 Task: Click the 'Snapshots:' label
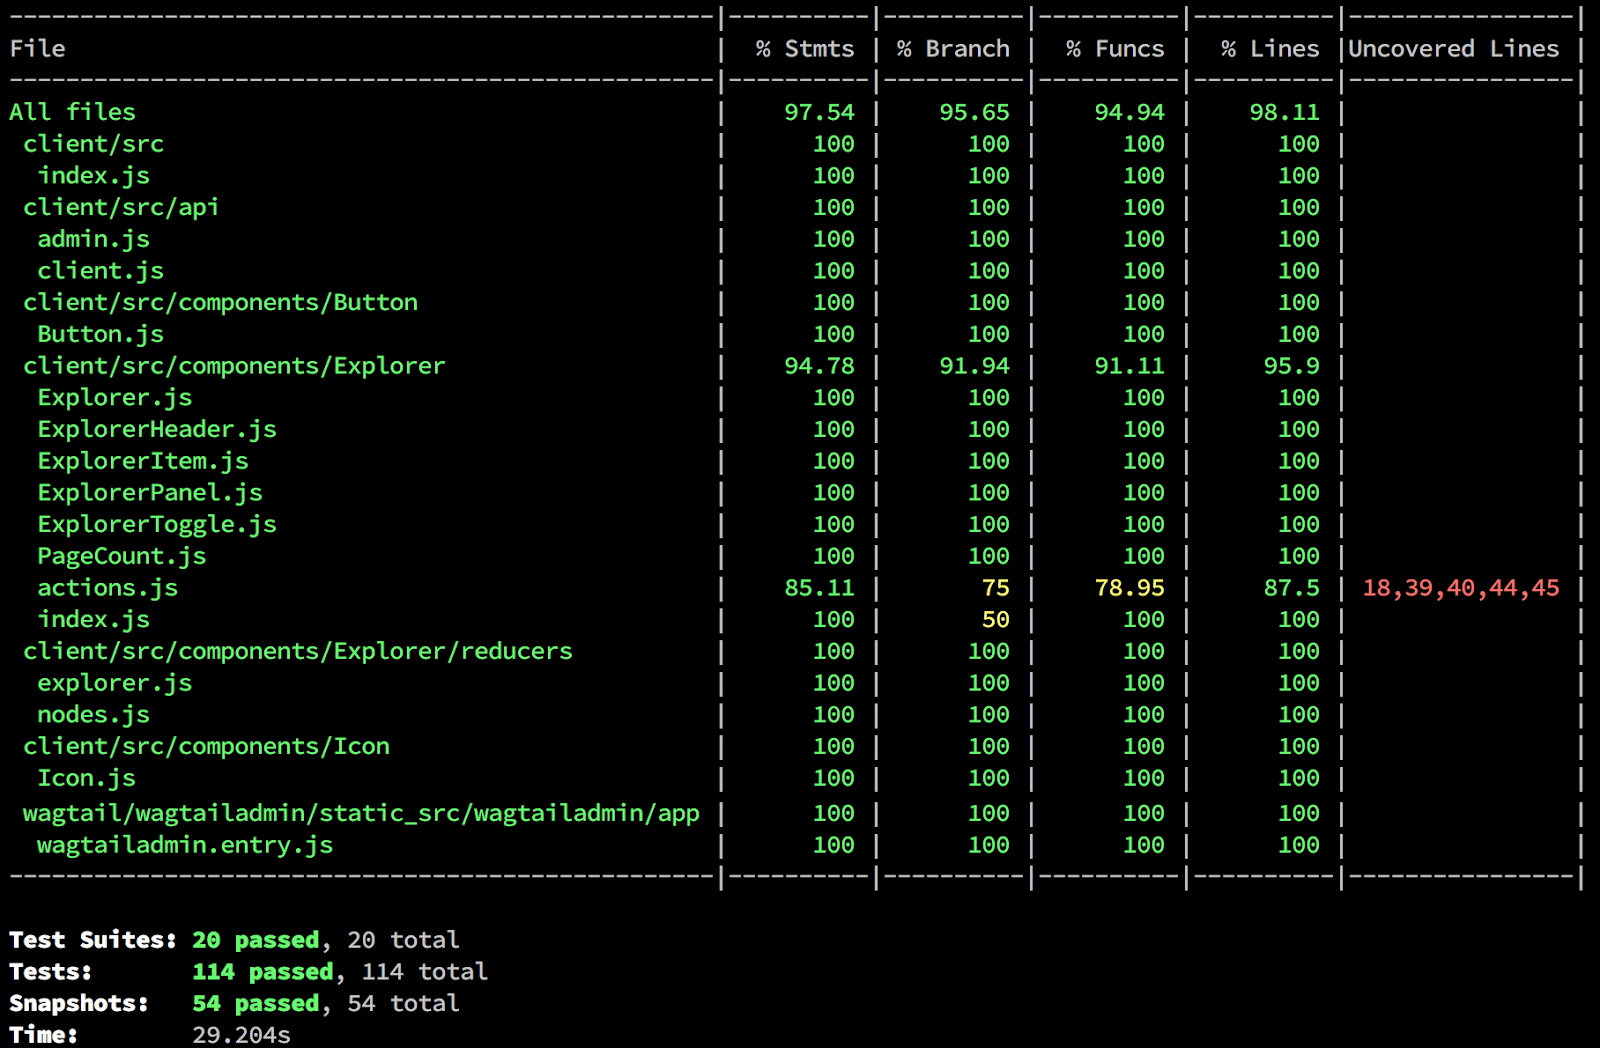(79, 1003)
